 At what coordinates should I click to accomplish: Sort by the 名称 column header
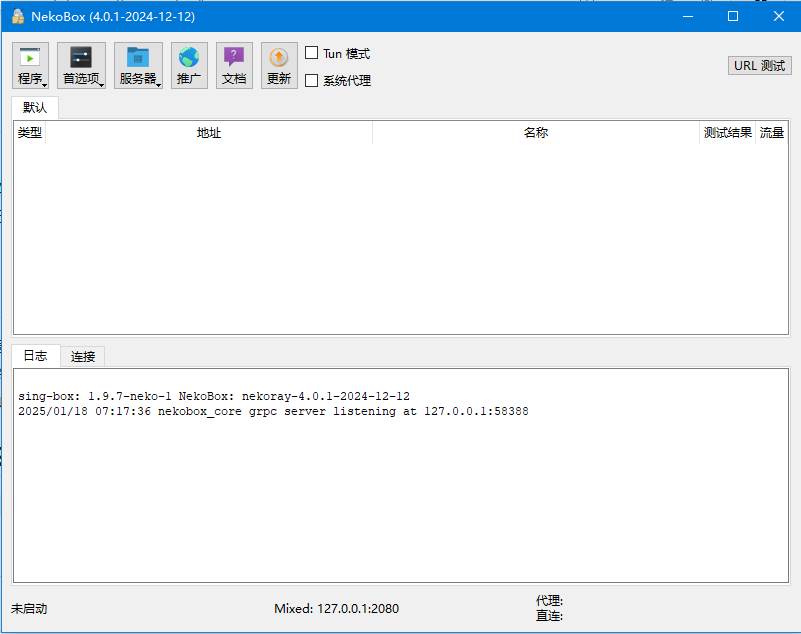click(x=536, y=133)
